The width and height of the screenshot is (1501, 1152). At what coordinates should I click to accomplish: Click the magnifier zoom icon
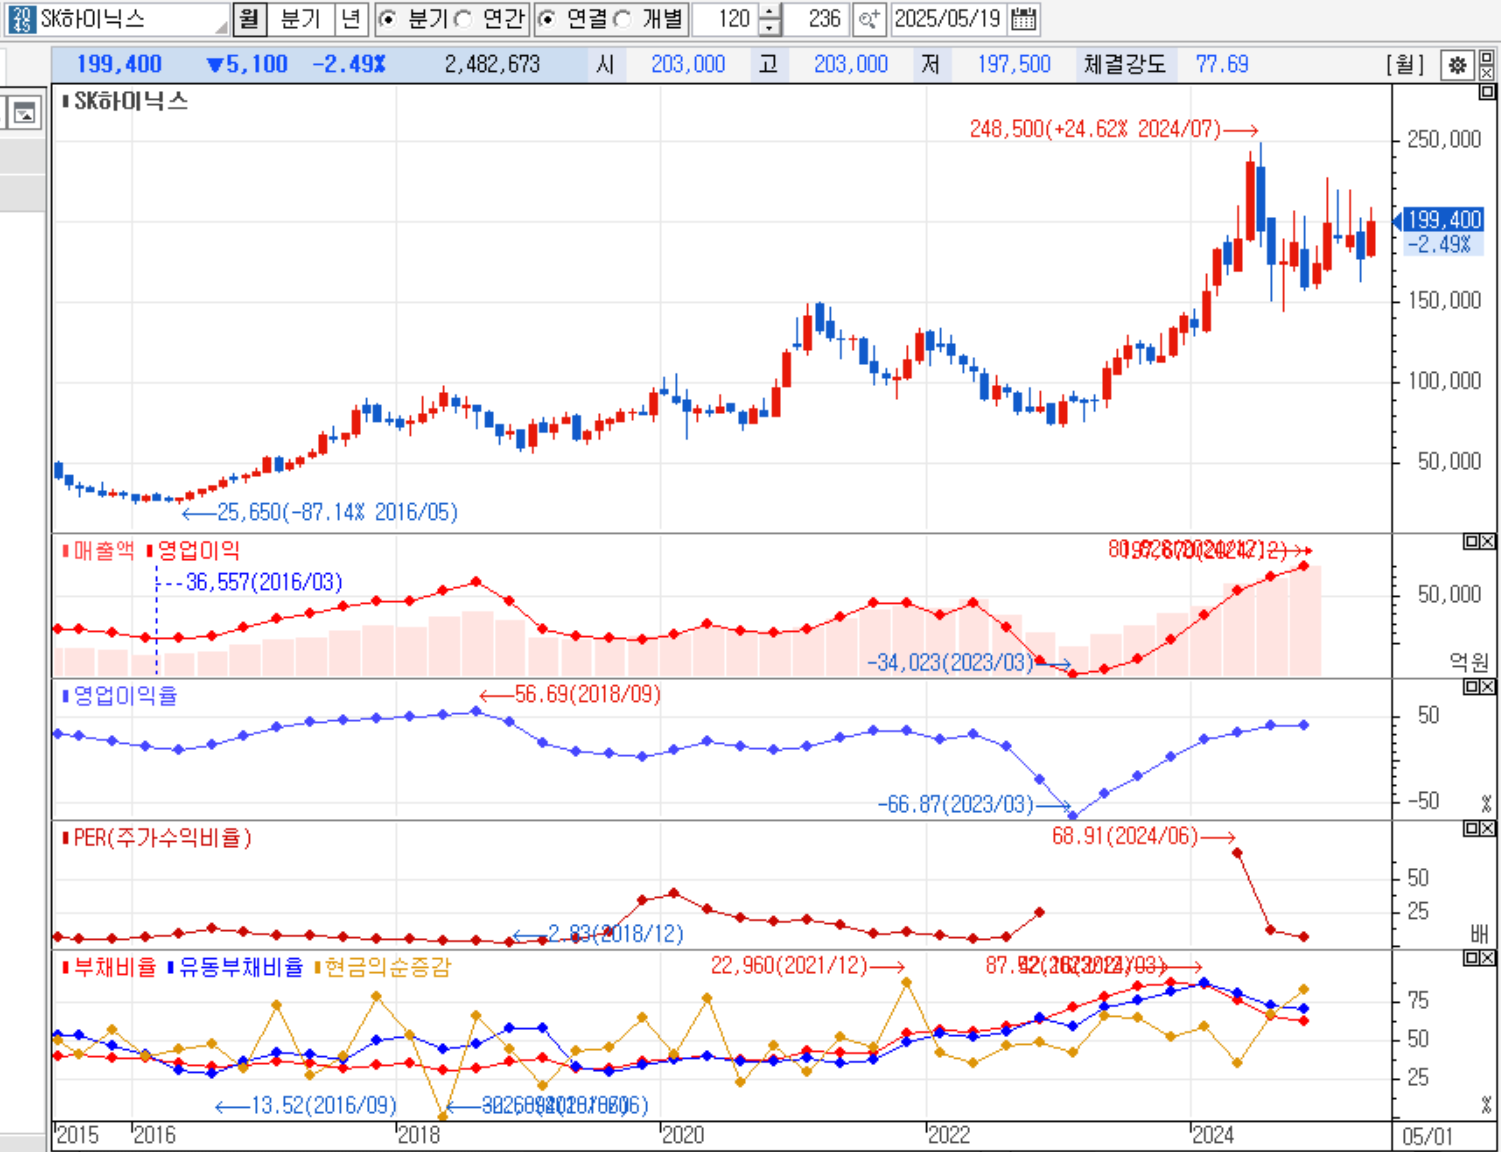click(869, 19)
